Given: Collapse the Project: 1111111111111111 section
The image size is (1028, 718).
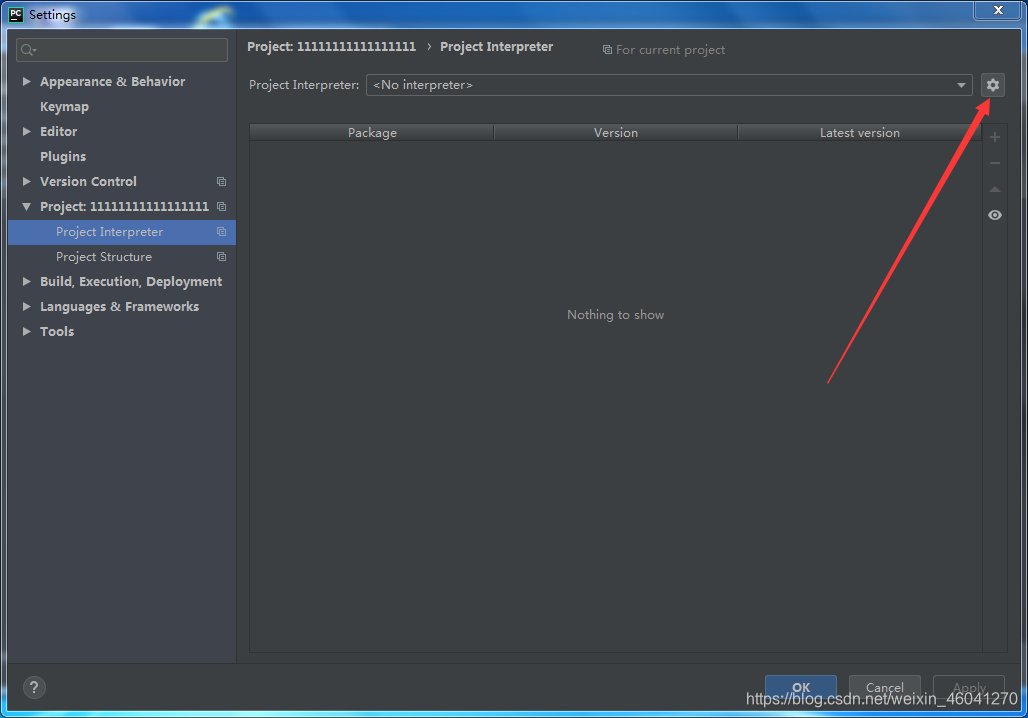Looking at the screenshot, I should click(x=26, y=207).
